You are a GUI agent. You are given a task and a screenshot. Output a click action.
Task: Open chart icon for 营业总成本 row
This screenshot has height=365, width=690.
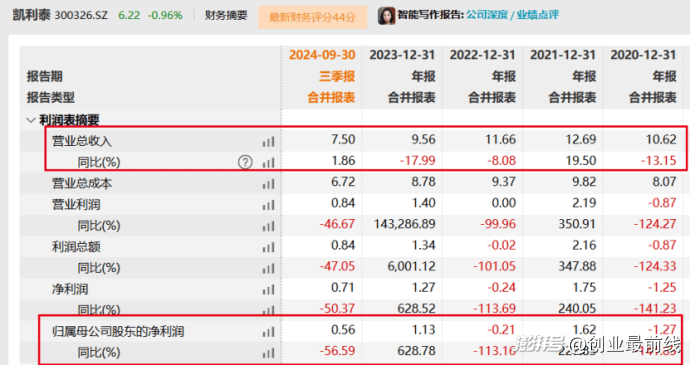(268, 184)
